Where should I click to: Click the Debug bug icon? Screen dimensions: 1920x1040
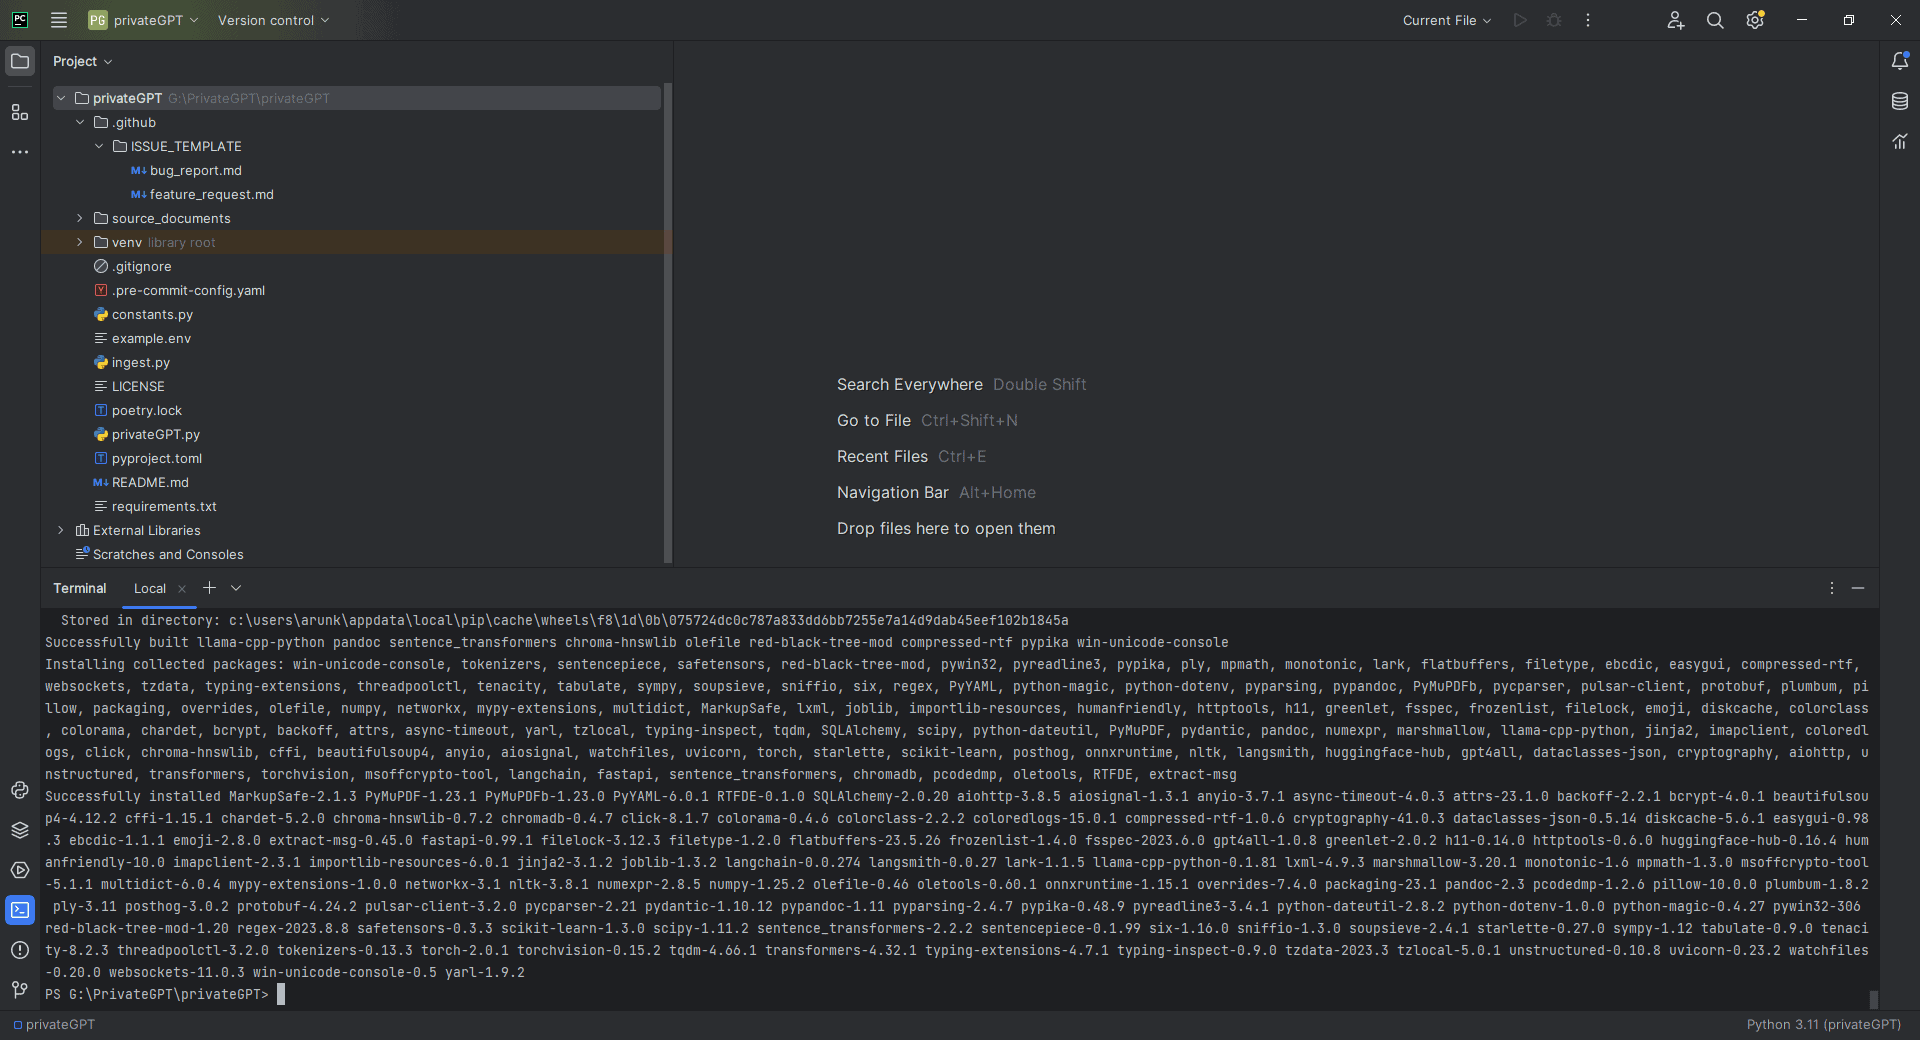pyautogui.click(x=1554, y=20)
